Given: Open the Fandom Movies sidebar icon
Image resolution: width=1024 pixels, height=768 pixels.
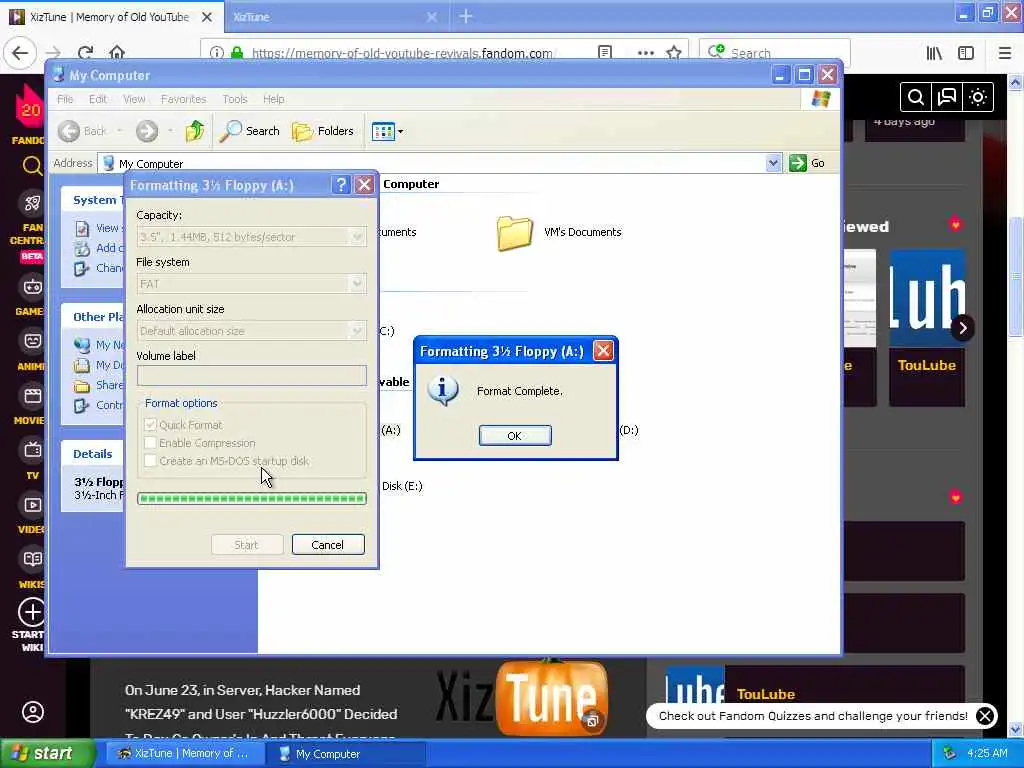Looking at the screenshot, I should [x=32, y=396].
